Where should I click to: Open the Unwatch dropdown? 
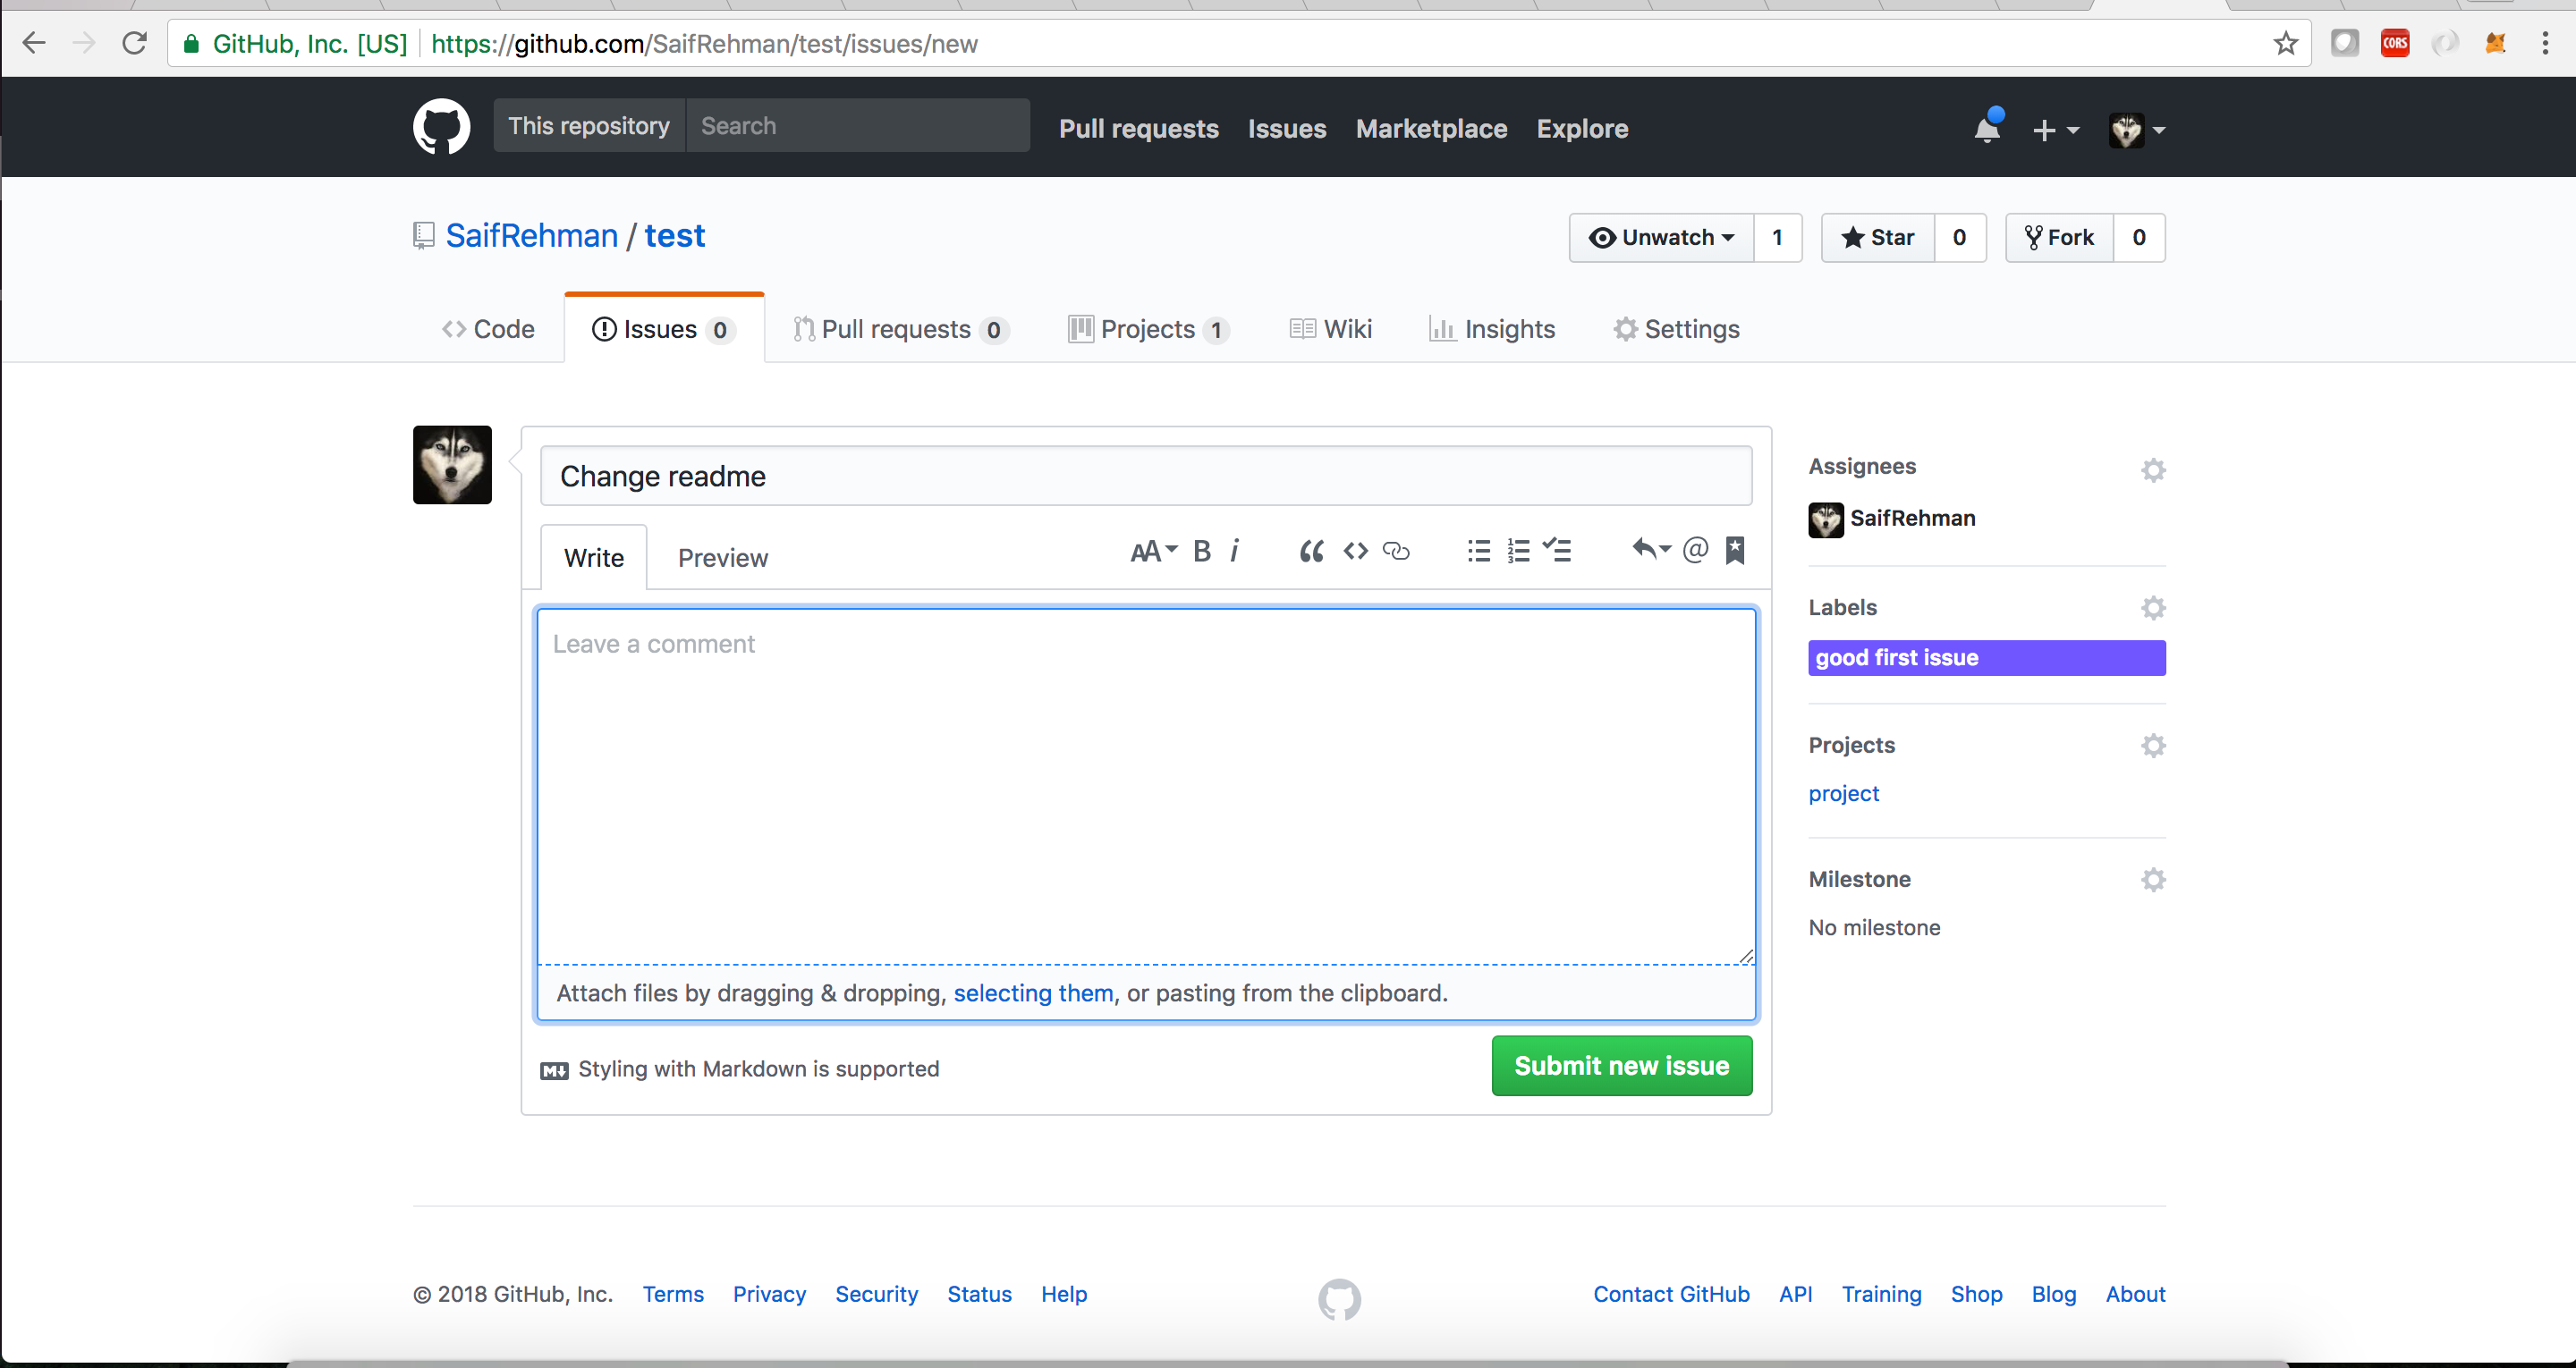(x=1662, y=237)
